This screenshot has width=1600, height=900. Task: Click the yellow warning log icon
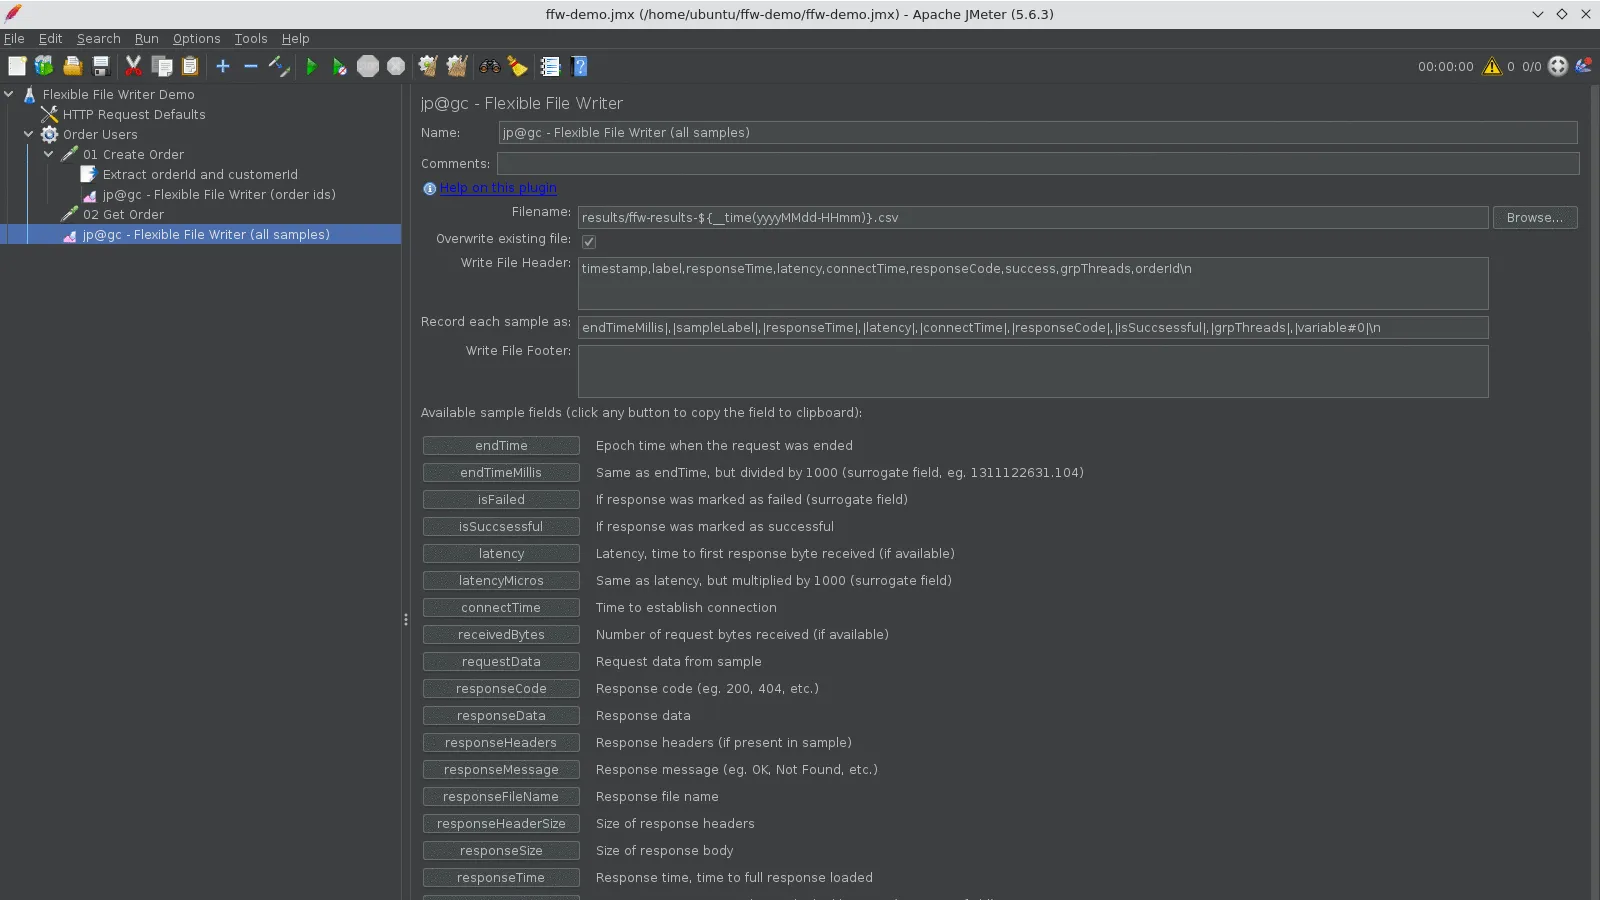[1492, 66]
